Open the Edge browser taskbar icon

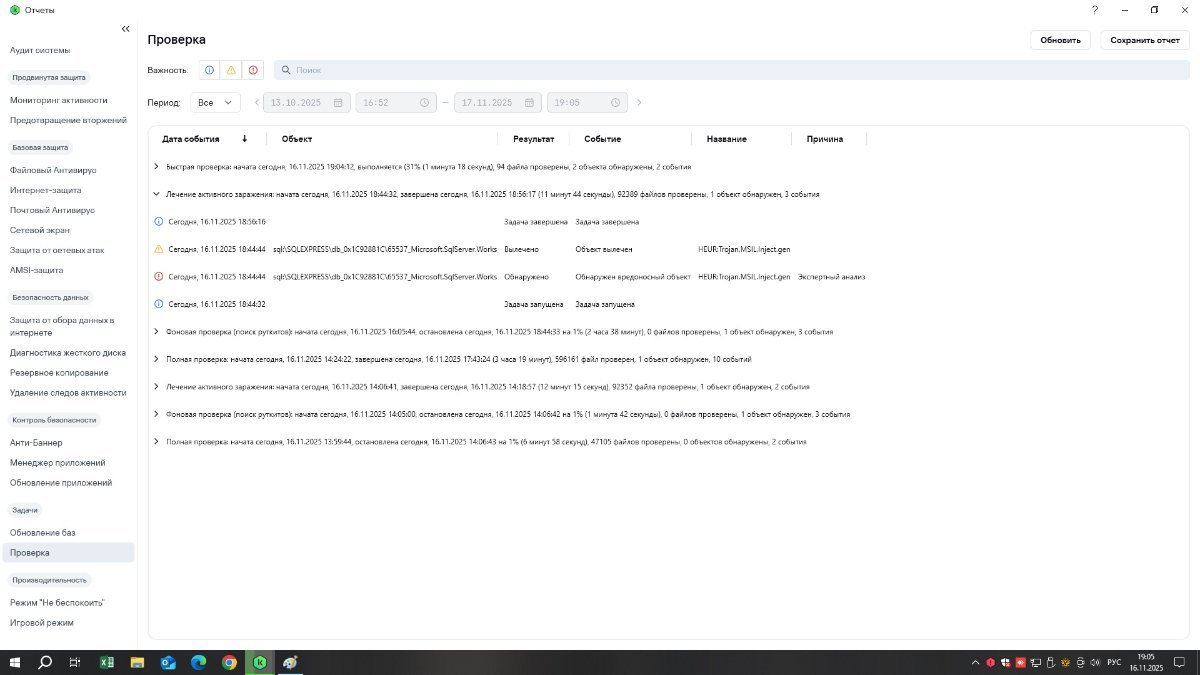point(198,662)
